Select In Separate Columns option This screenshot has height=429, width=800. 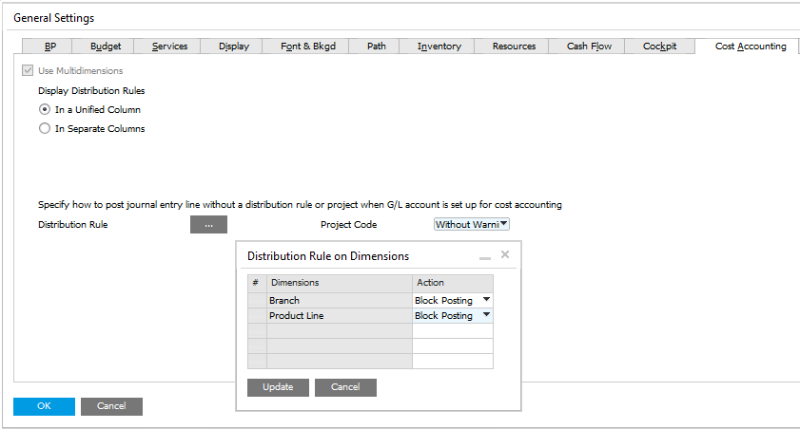point(44,128)
